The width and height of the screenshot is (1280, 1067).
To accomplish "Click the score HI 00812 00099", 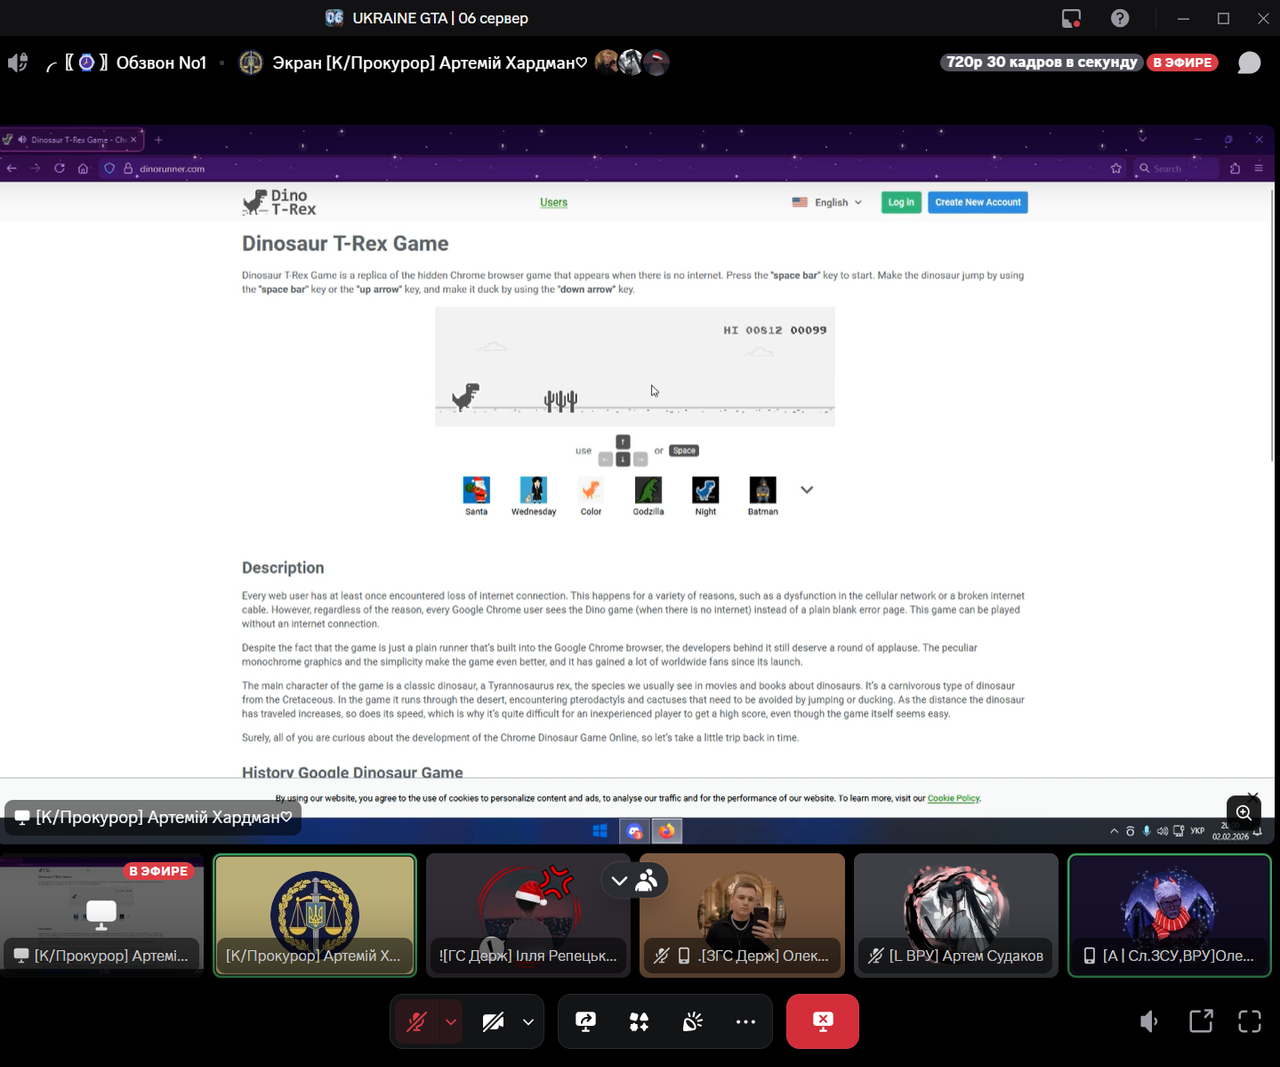I will click(x=775, y=330).
